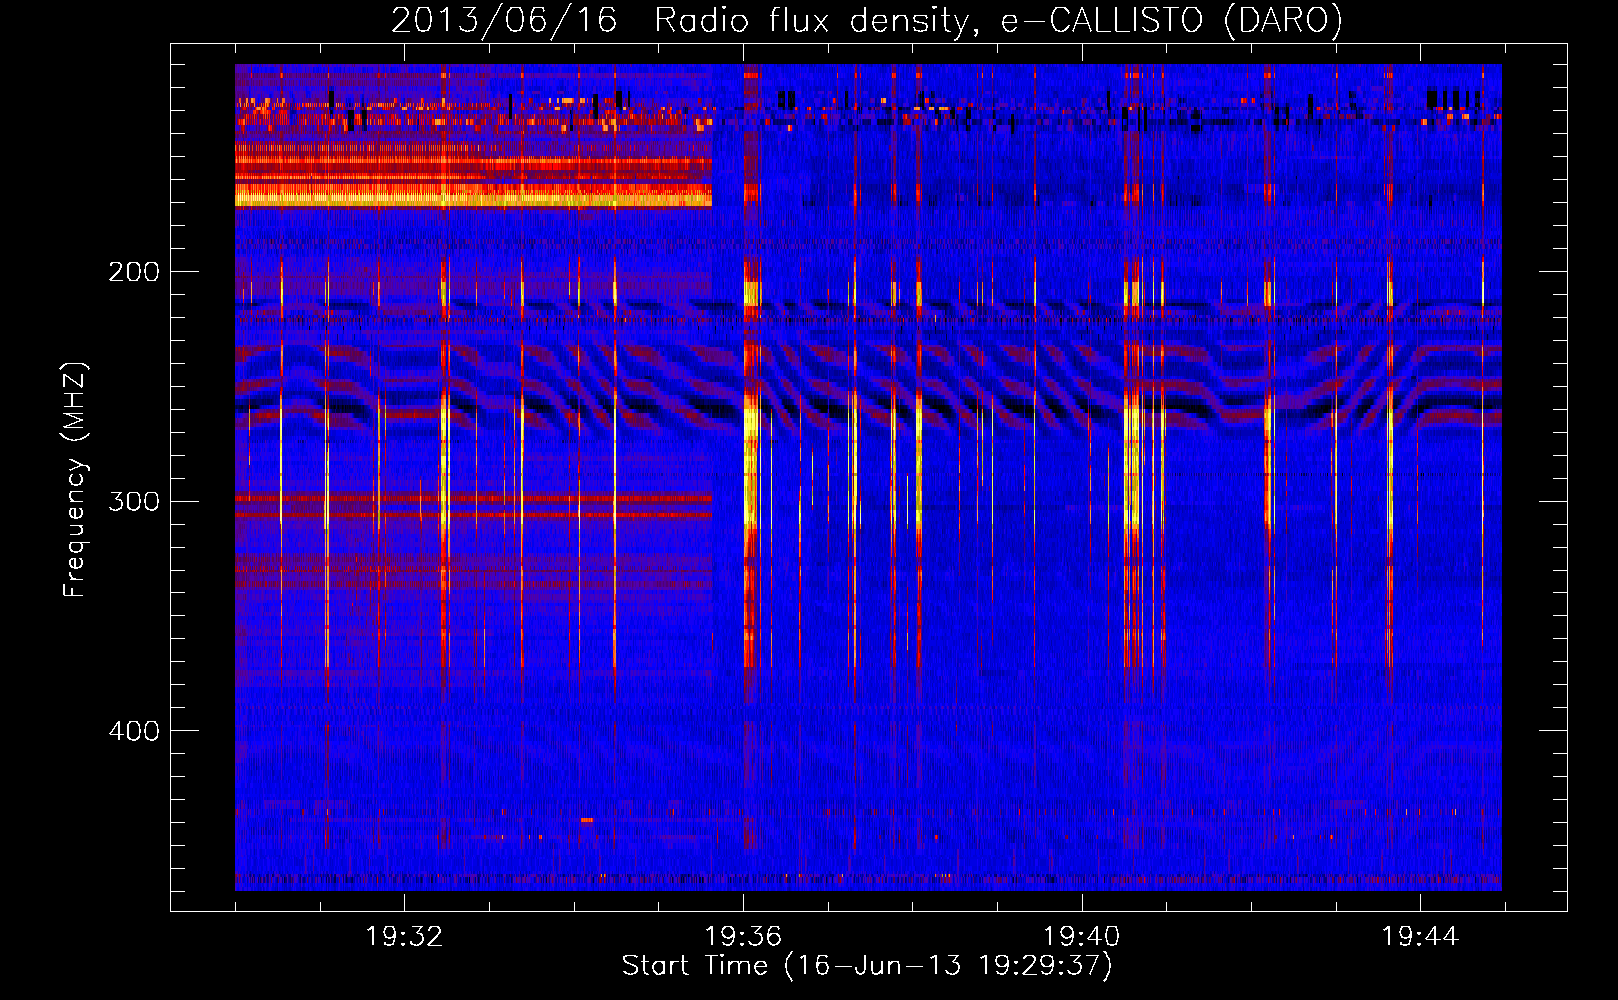Select the 200 frequency tick label

134,272
